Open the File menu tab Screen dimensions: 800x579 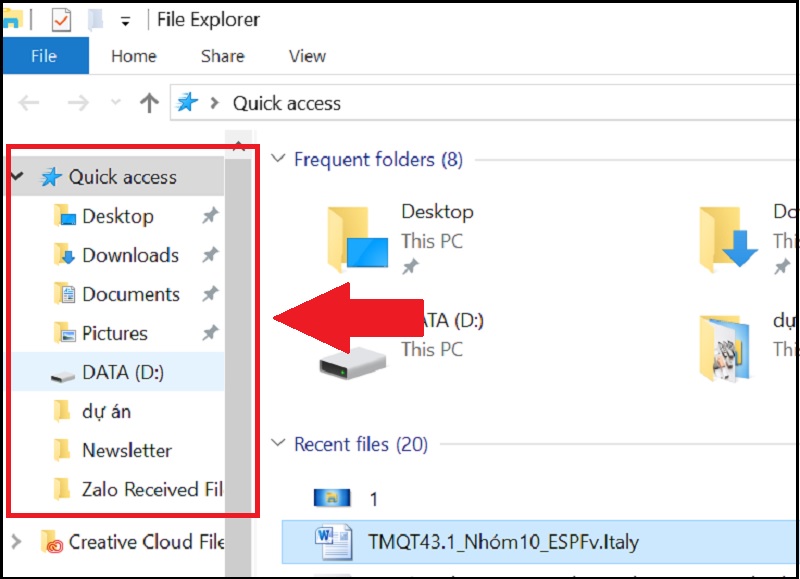[x=44, y=56]
